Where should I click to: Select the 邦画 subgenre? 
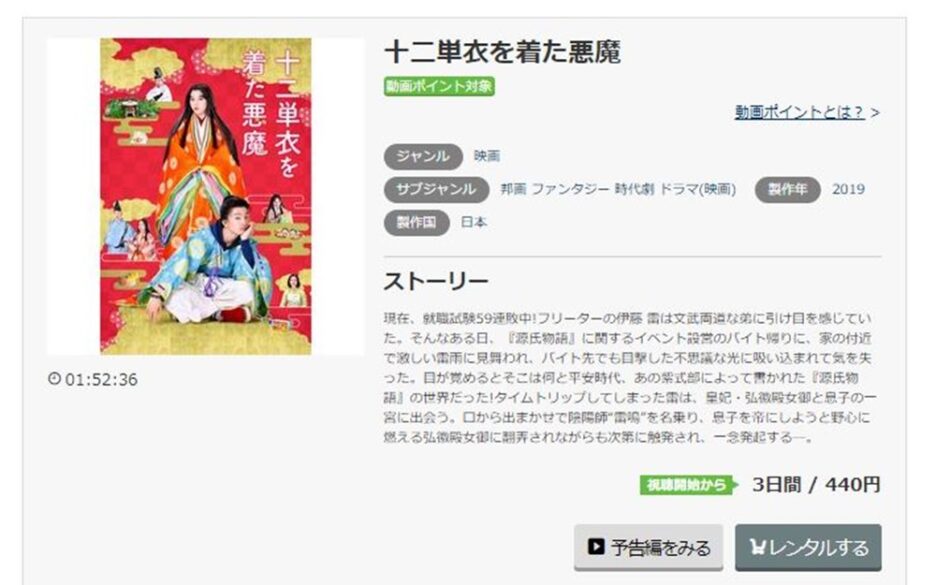[513, 189]
